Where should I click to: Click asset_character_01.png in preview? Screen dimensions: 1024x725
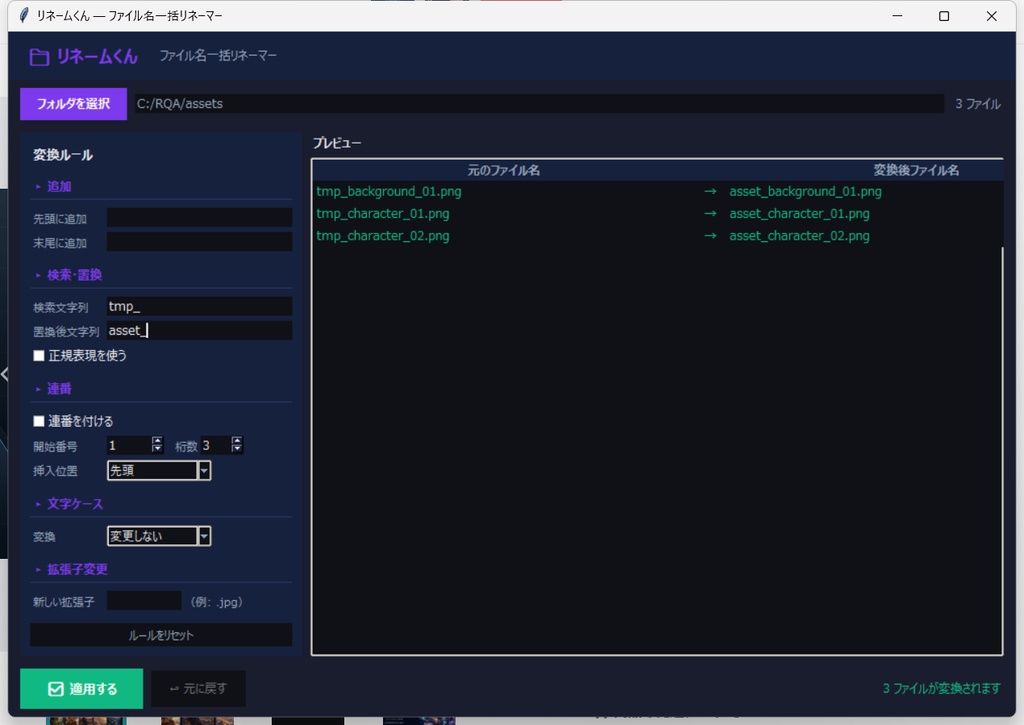(x=799, y=214)
